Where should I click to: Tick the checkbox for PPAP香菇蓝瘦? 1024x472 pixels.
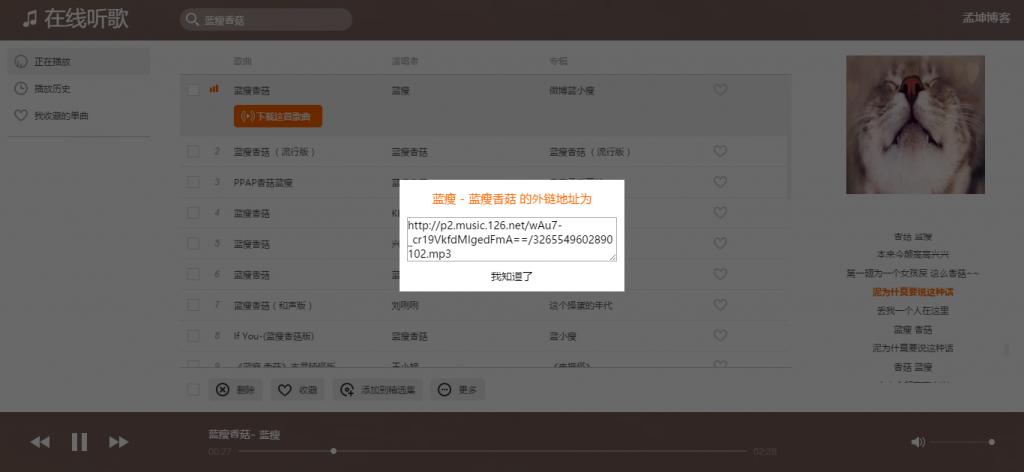[193, 182]
